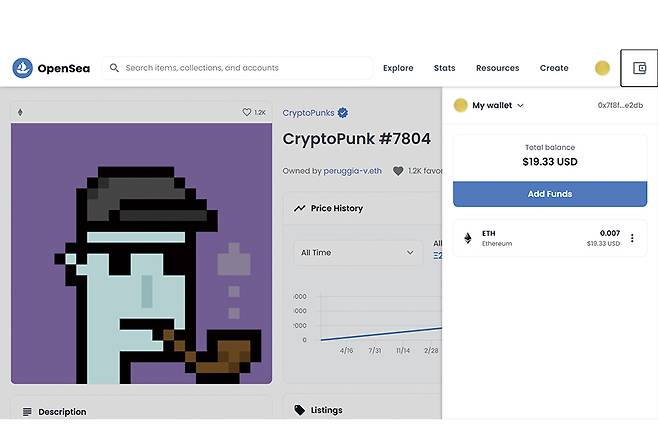The height and width of the screenshot is (438, 658).
Task: Click the $19.33 USD total balance
Action: click(550, 162)
